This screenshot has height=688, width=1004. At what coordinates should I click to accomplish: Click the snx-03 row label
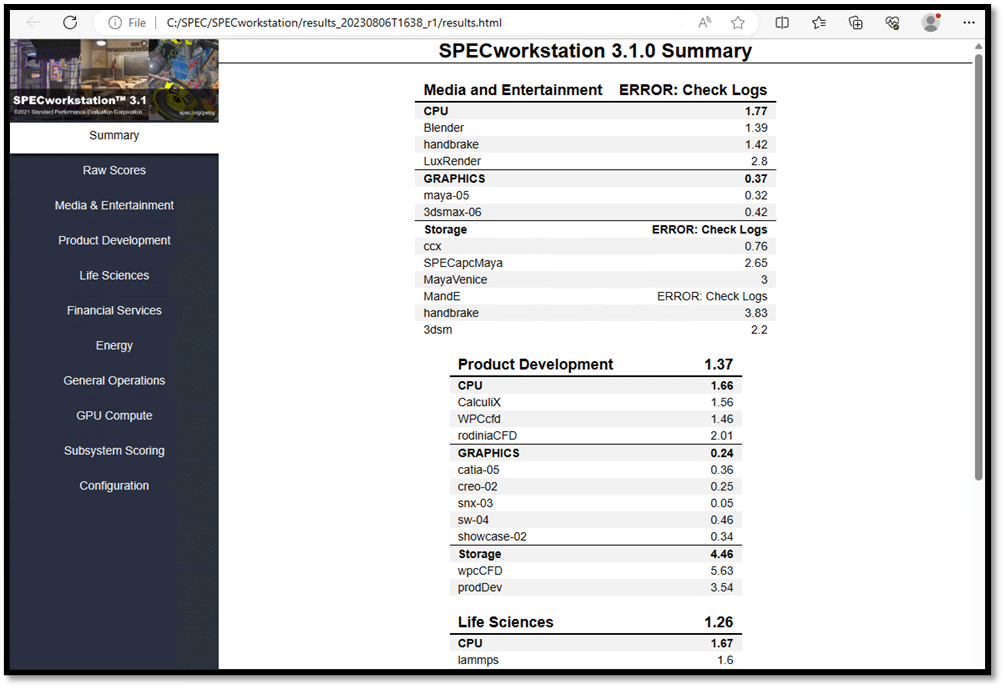coord(475,503)
